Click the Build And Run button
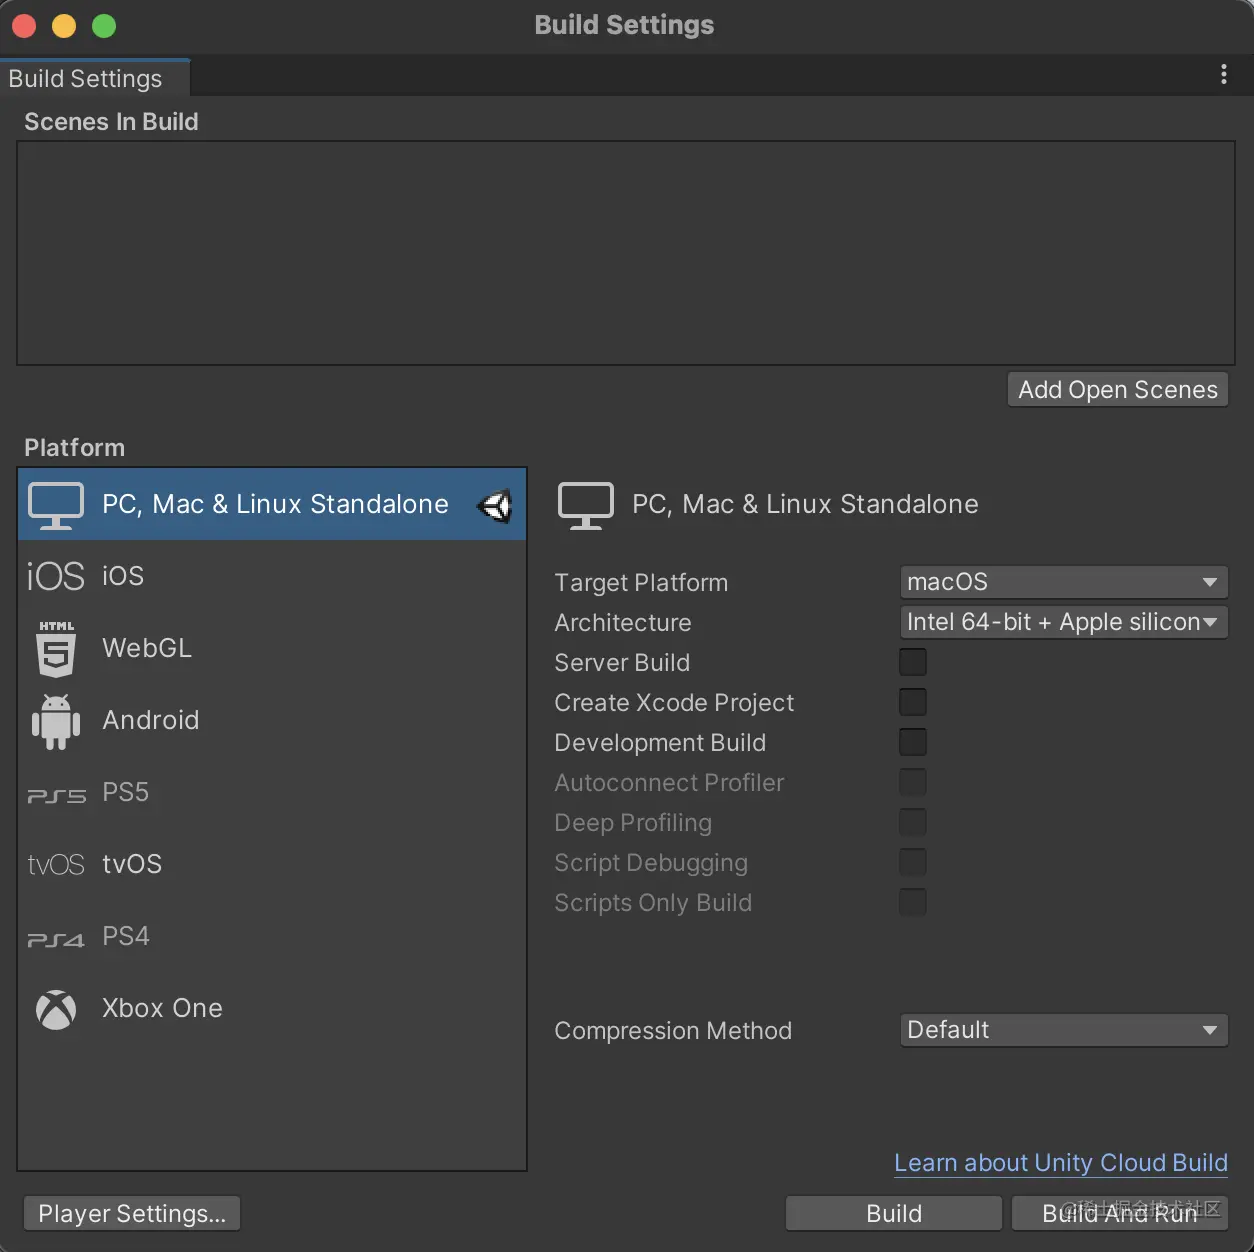The width and height of the screenshot is (1254, 1252). [1120, 1214]
